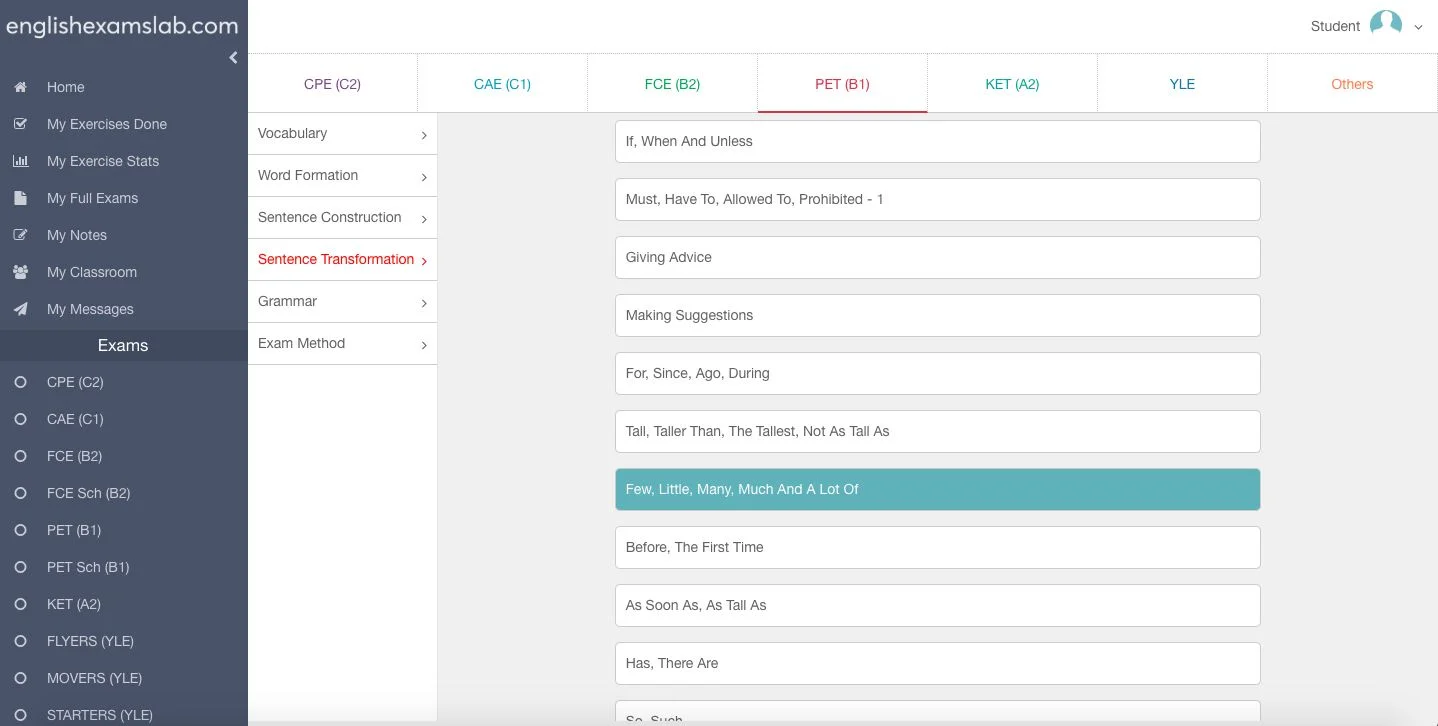Collapse the sidebar with the arrow
This screenshot has height=726, width=1438.
pos(233,57)
